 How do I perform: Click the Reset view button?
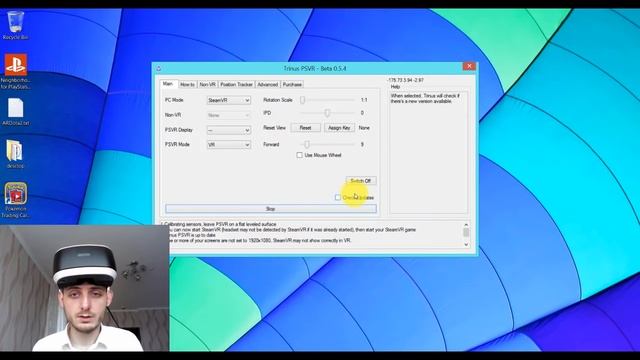point(305,128)
